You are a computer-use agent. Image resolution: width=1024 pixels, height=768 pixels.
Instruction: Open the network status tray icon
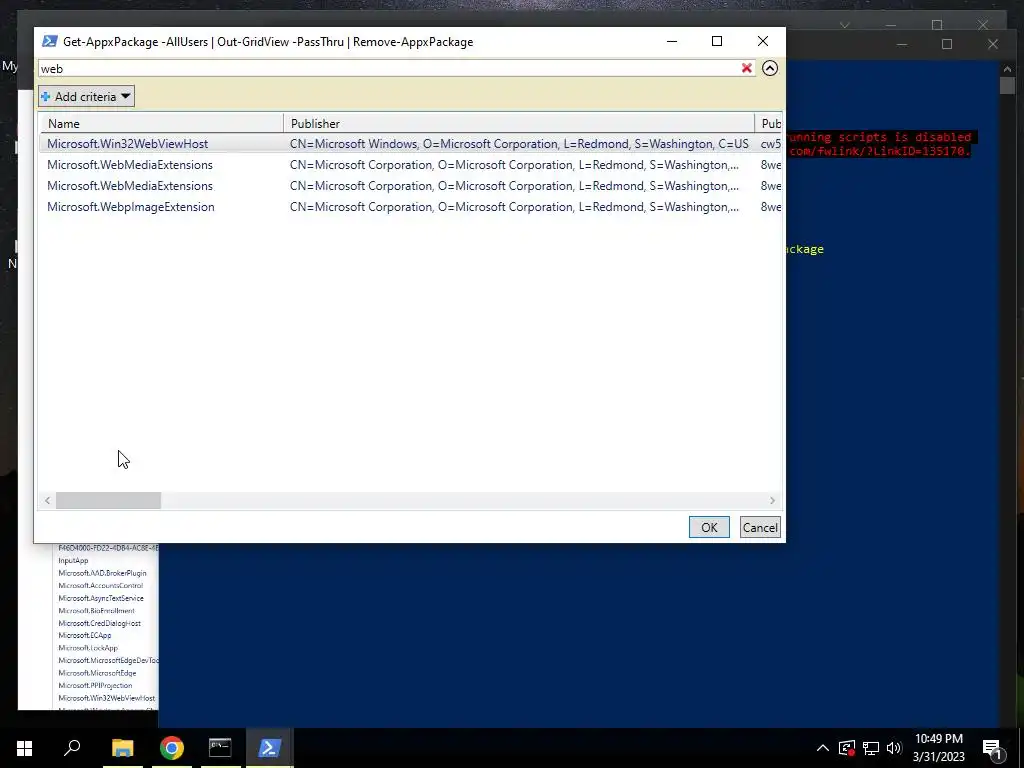coord(871,748)
